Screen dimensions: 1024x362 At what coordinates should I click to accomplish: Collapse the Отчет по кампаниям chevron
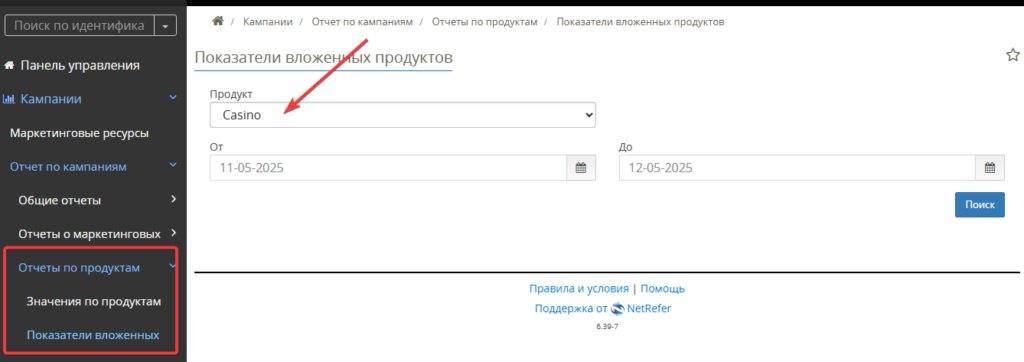click(x=172, y=165)
